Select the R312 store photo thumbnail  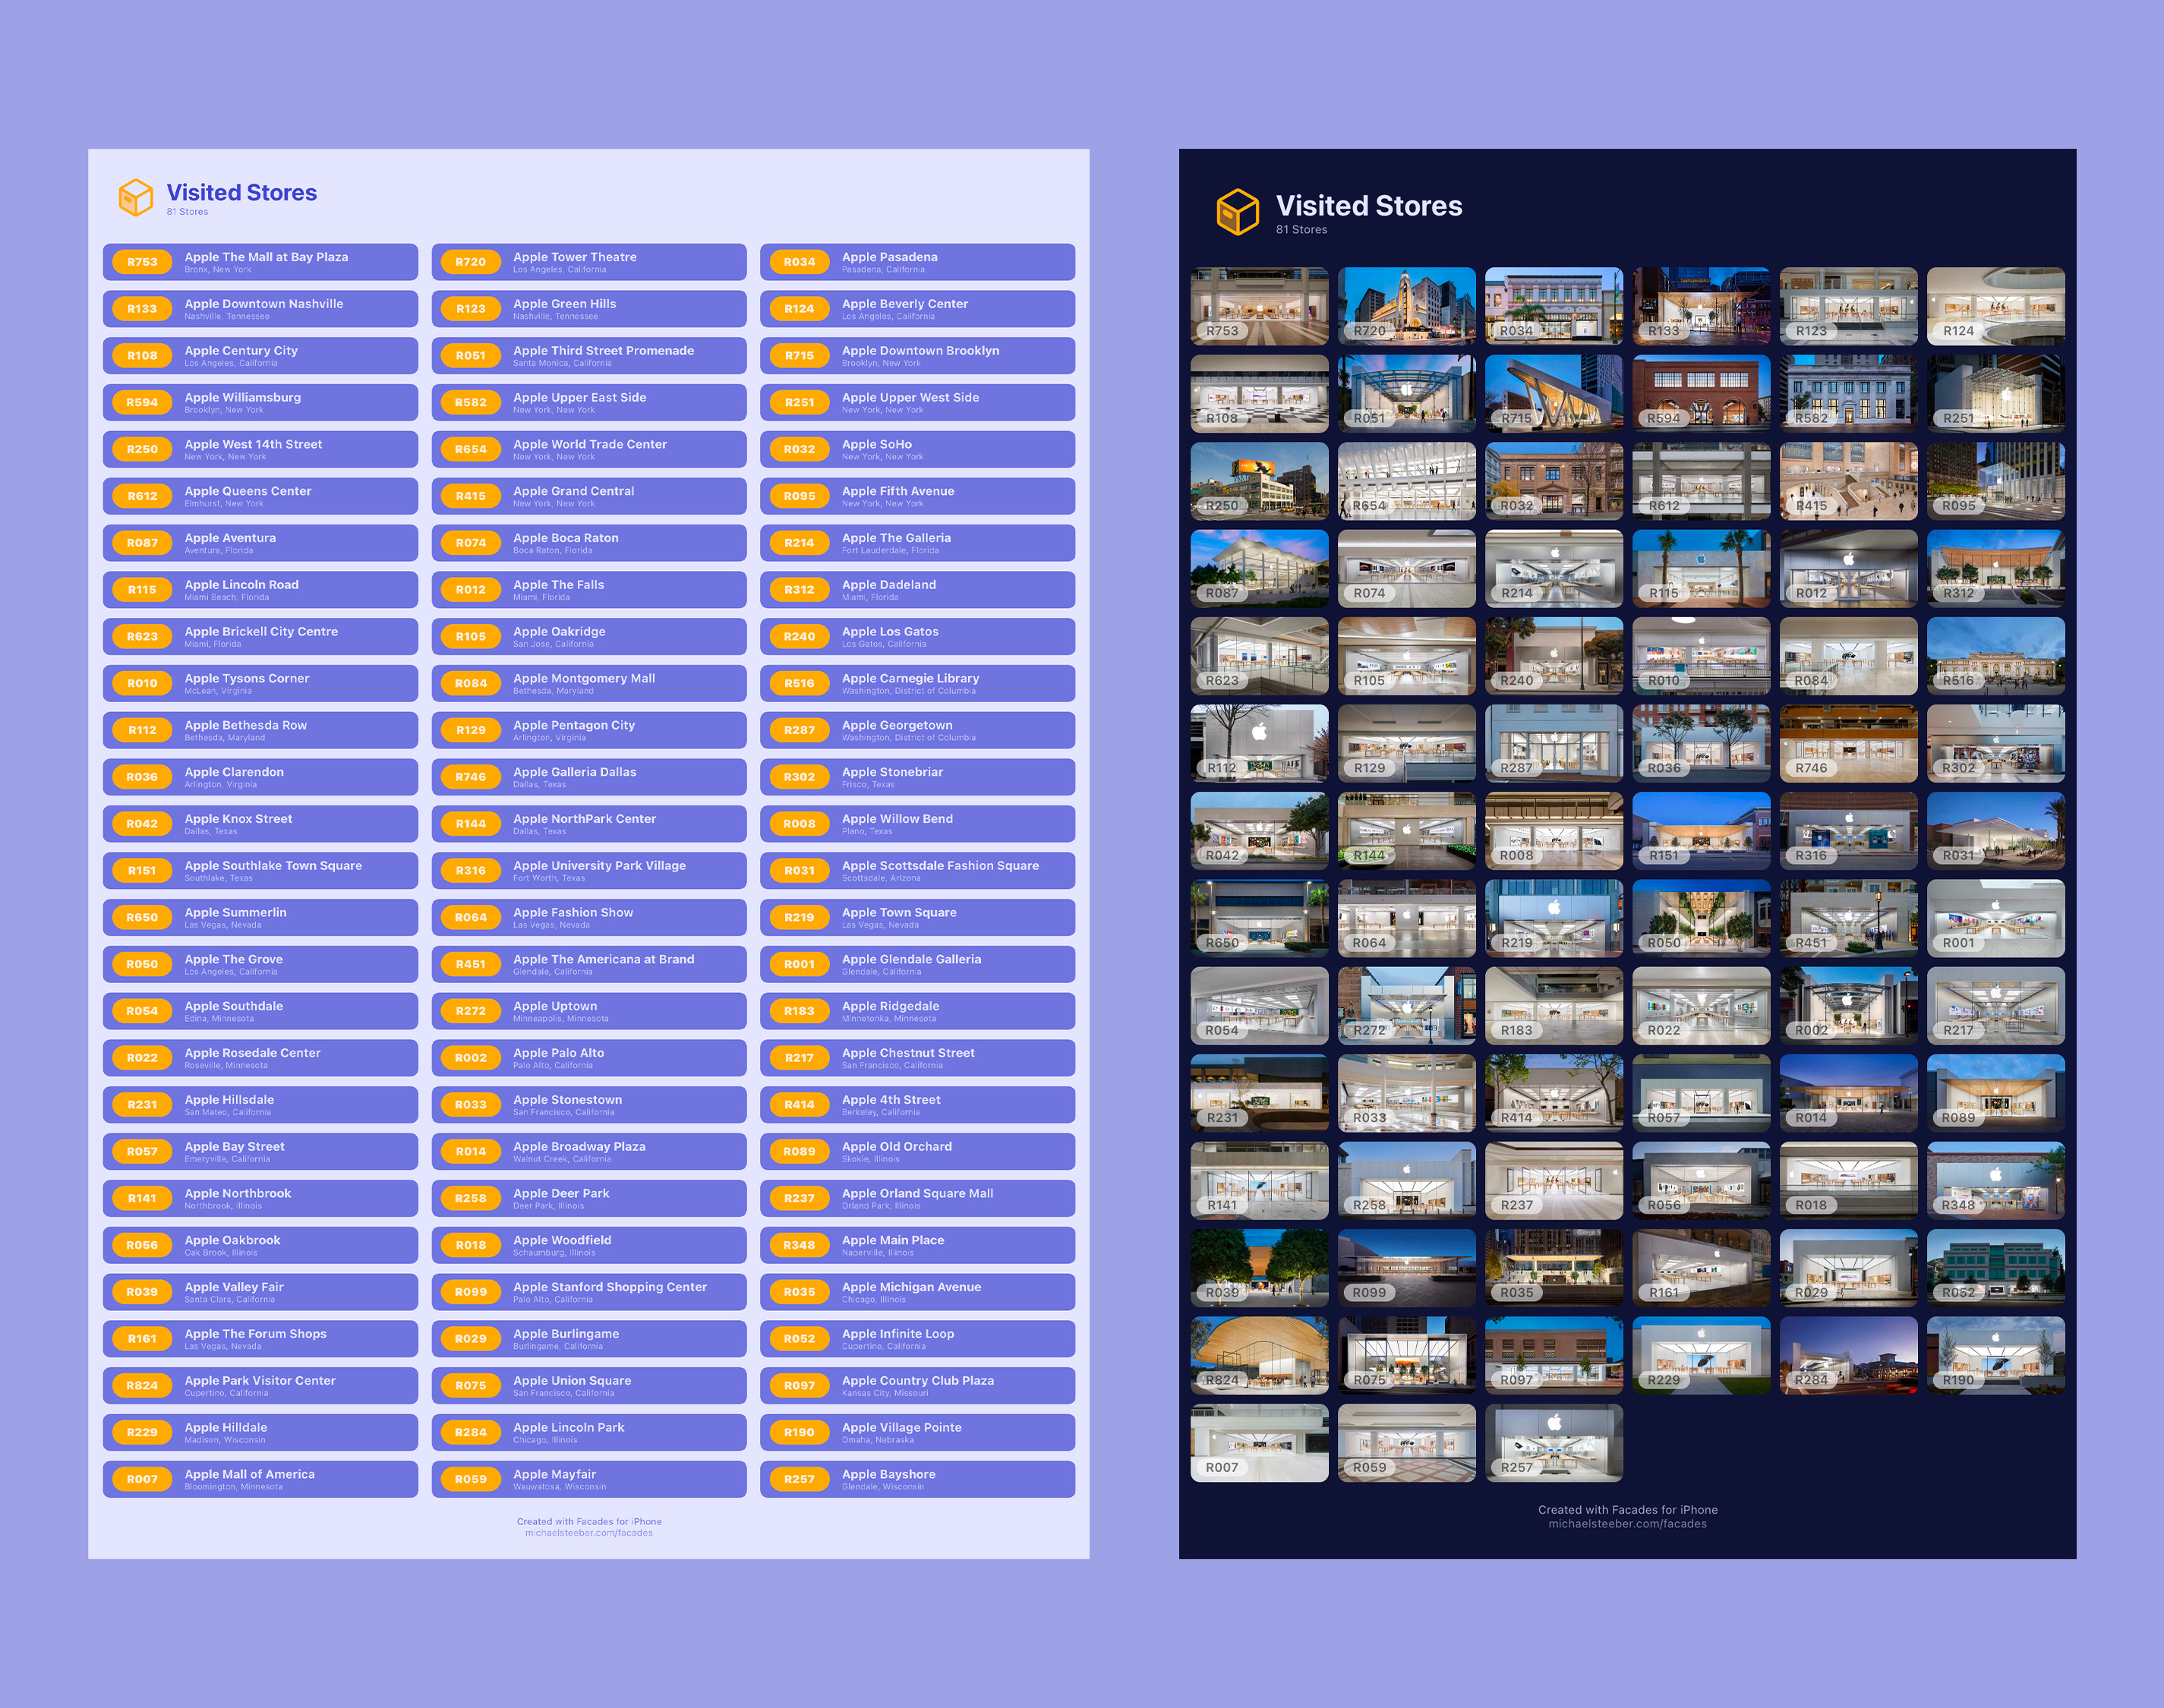point(1996,569)
